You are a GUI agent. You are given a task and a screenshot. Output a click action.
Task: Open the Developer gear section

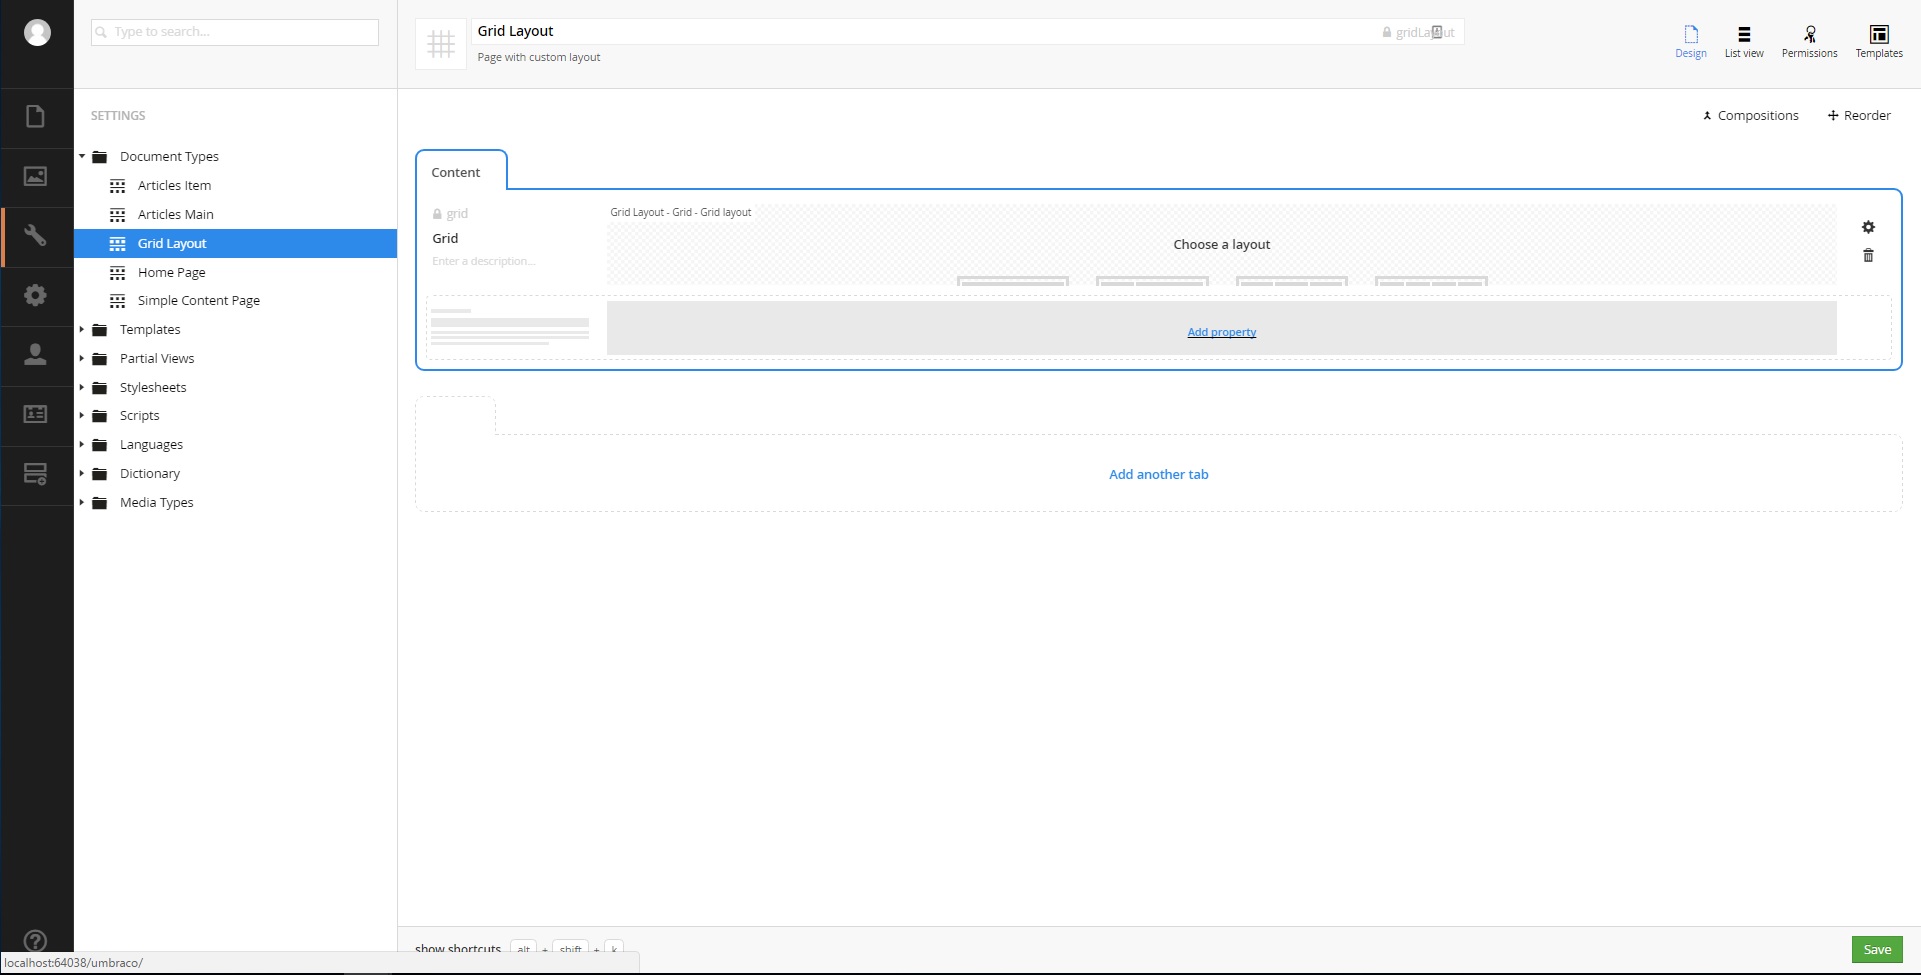(x=36, y=295)
